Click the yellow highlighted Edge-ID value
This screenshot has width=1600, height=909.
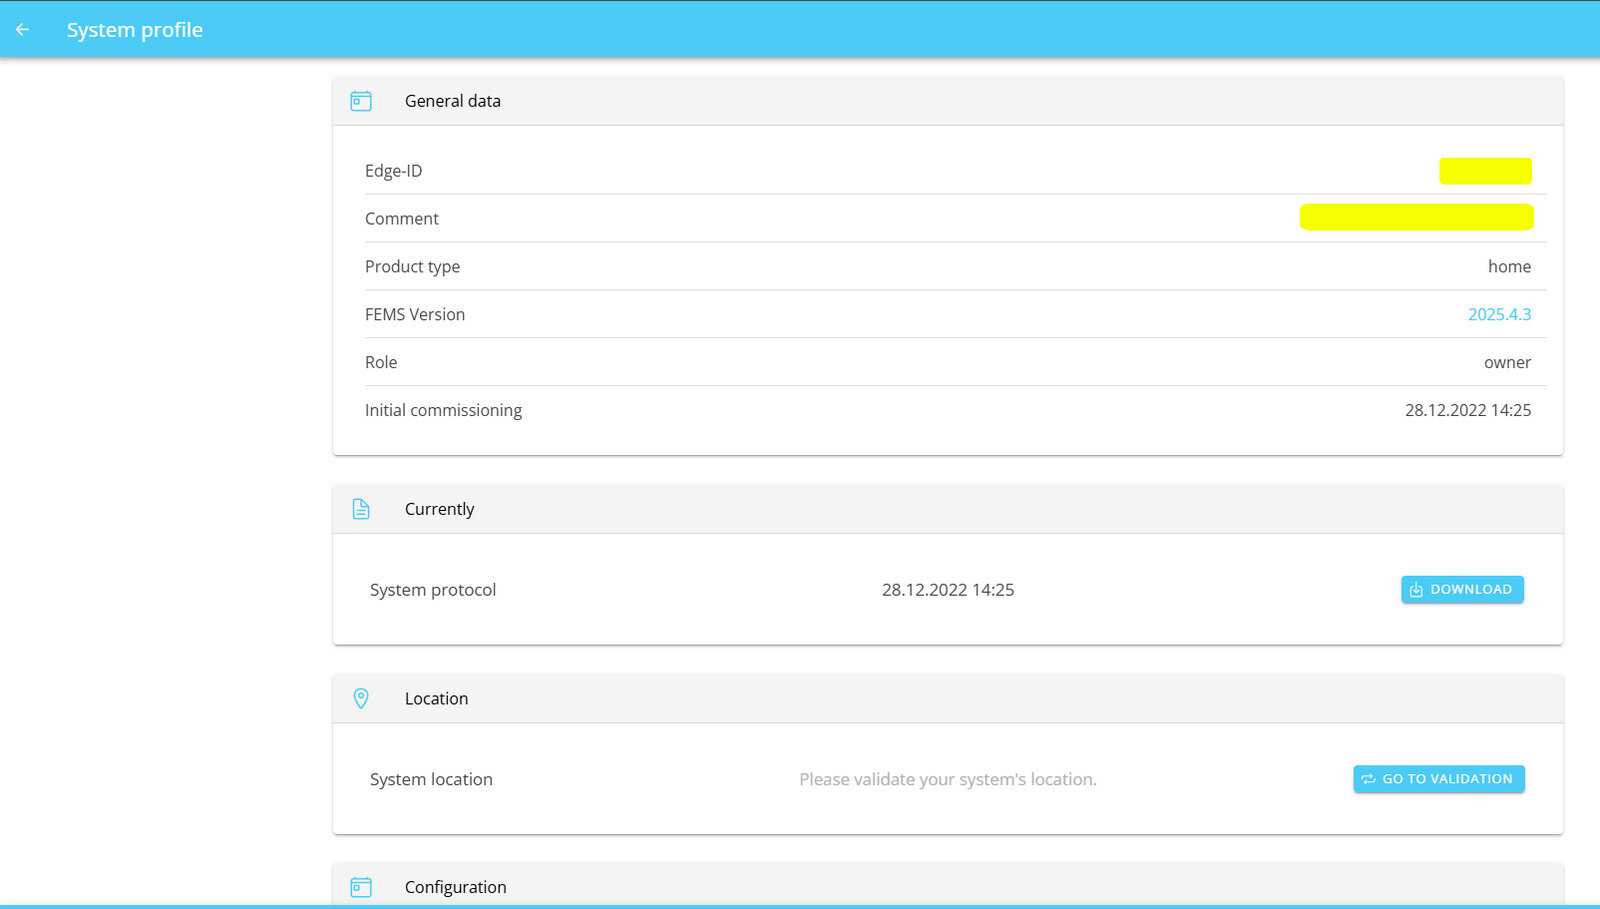(1485, 171)
